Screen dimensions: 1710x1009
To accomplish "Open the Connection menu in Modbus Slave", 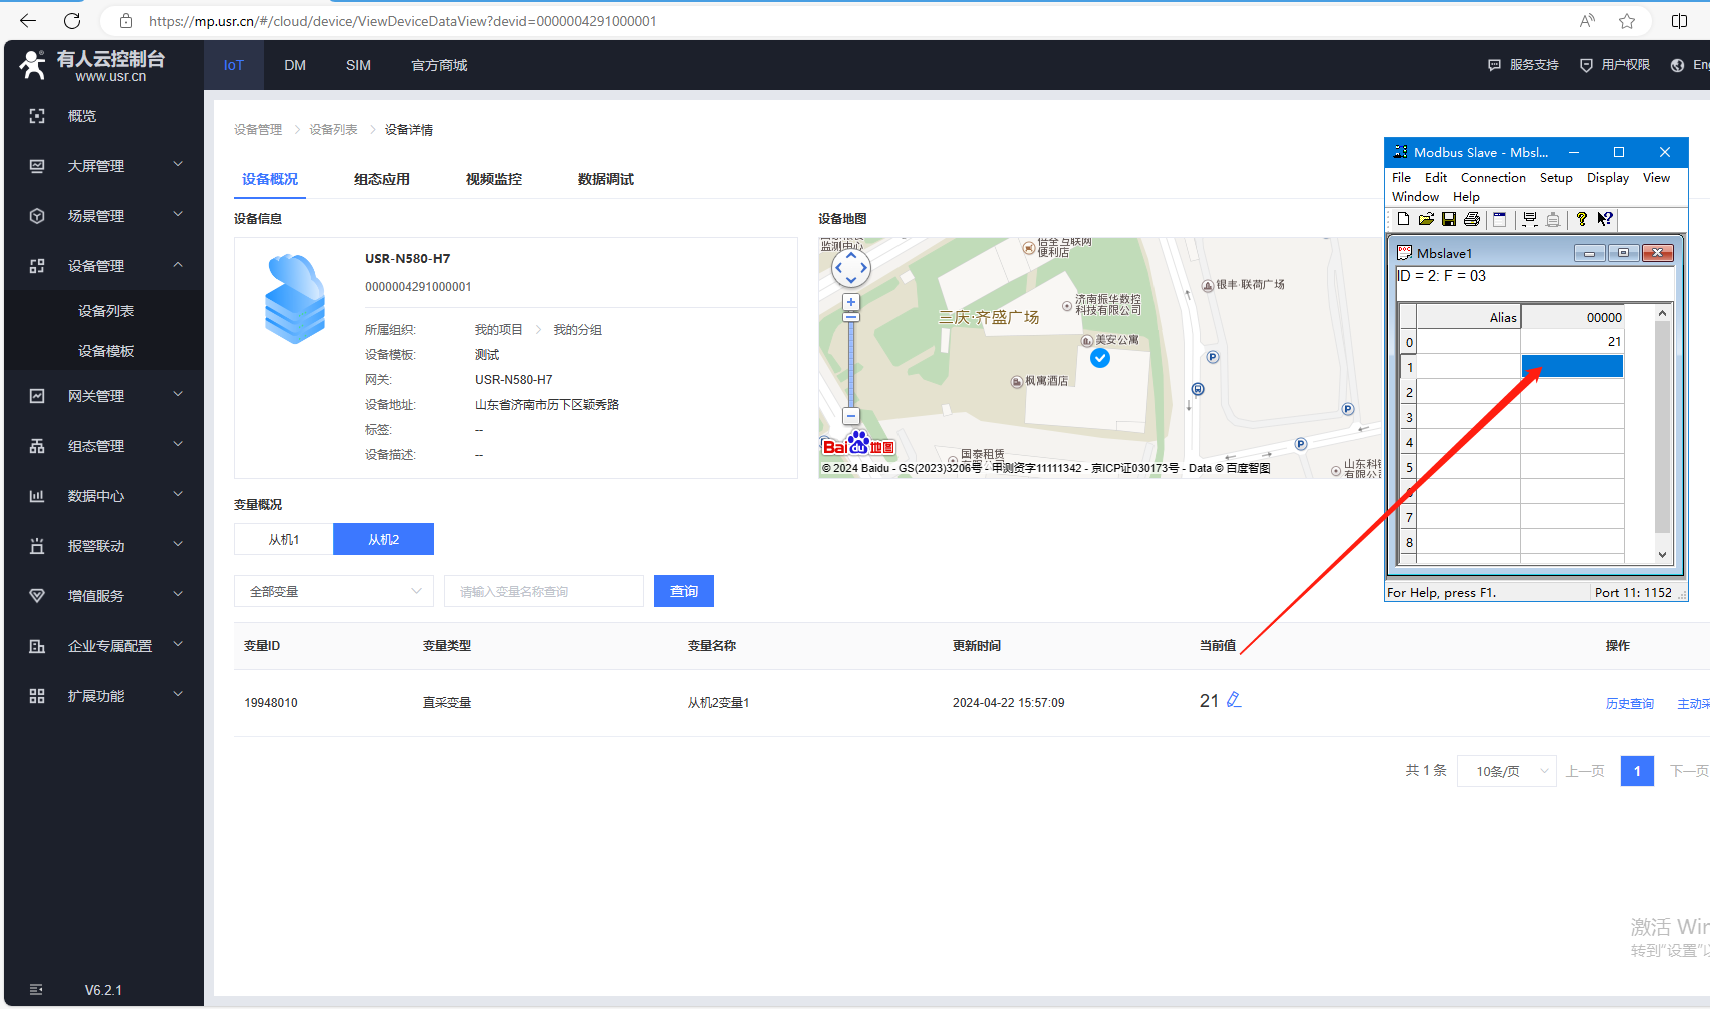I will click(1493, 177).
